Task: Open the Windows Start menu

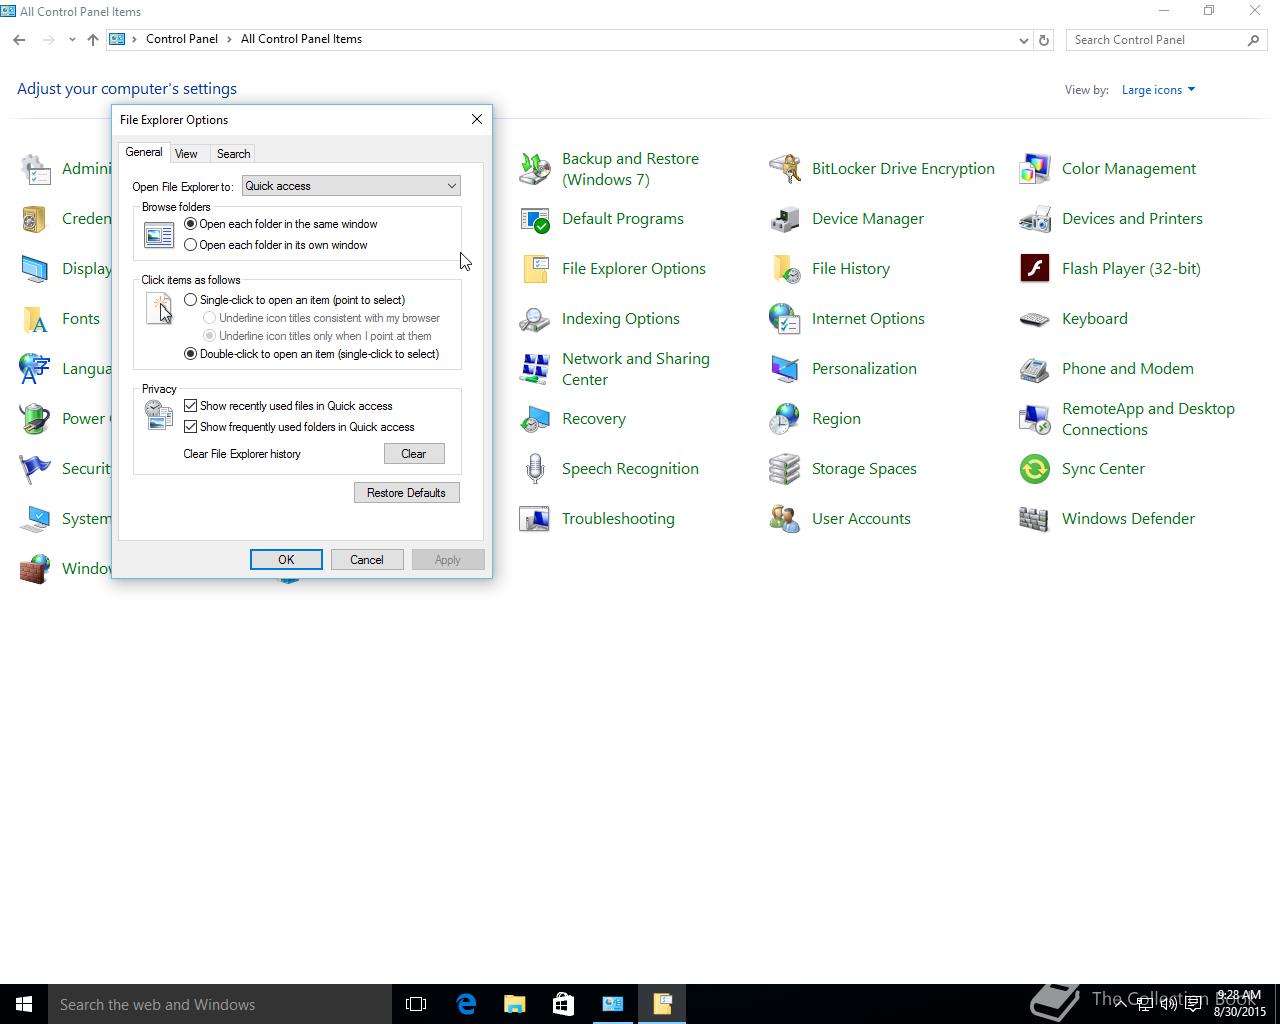Action: [24, 1004]
